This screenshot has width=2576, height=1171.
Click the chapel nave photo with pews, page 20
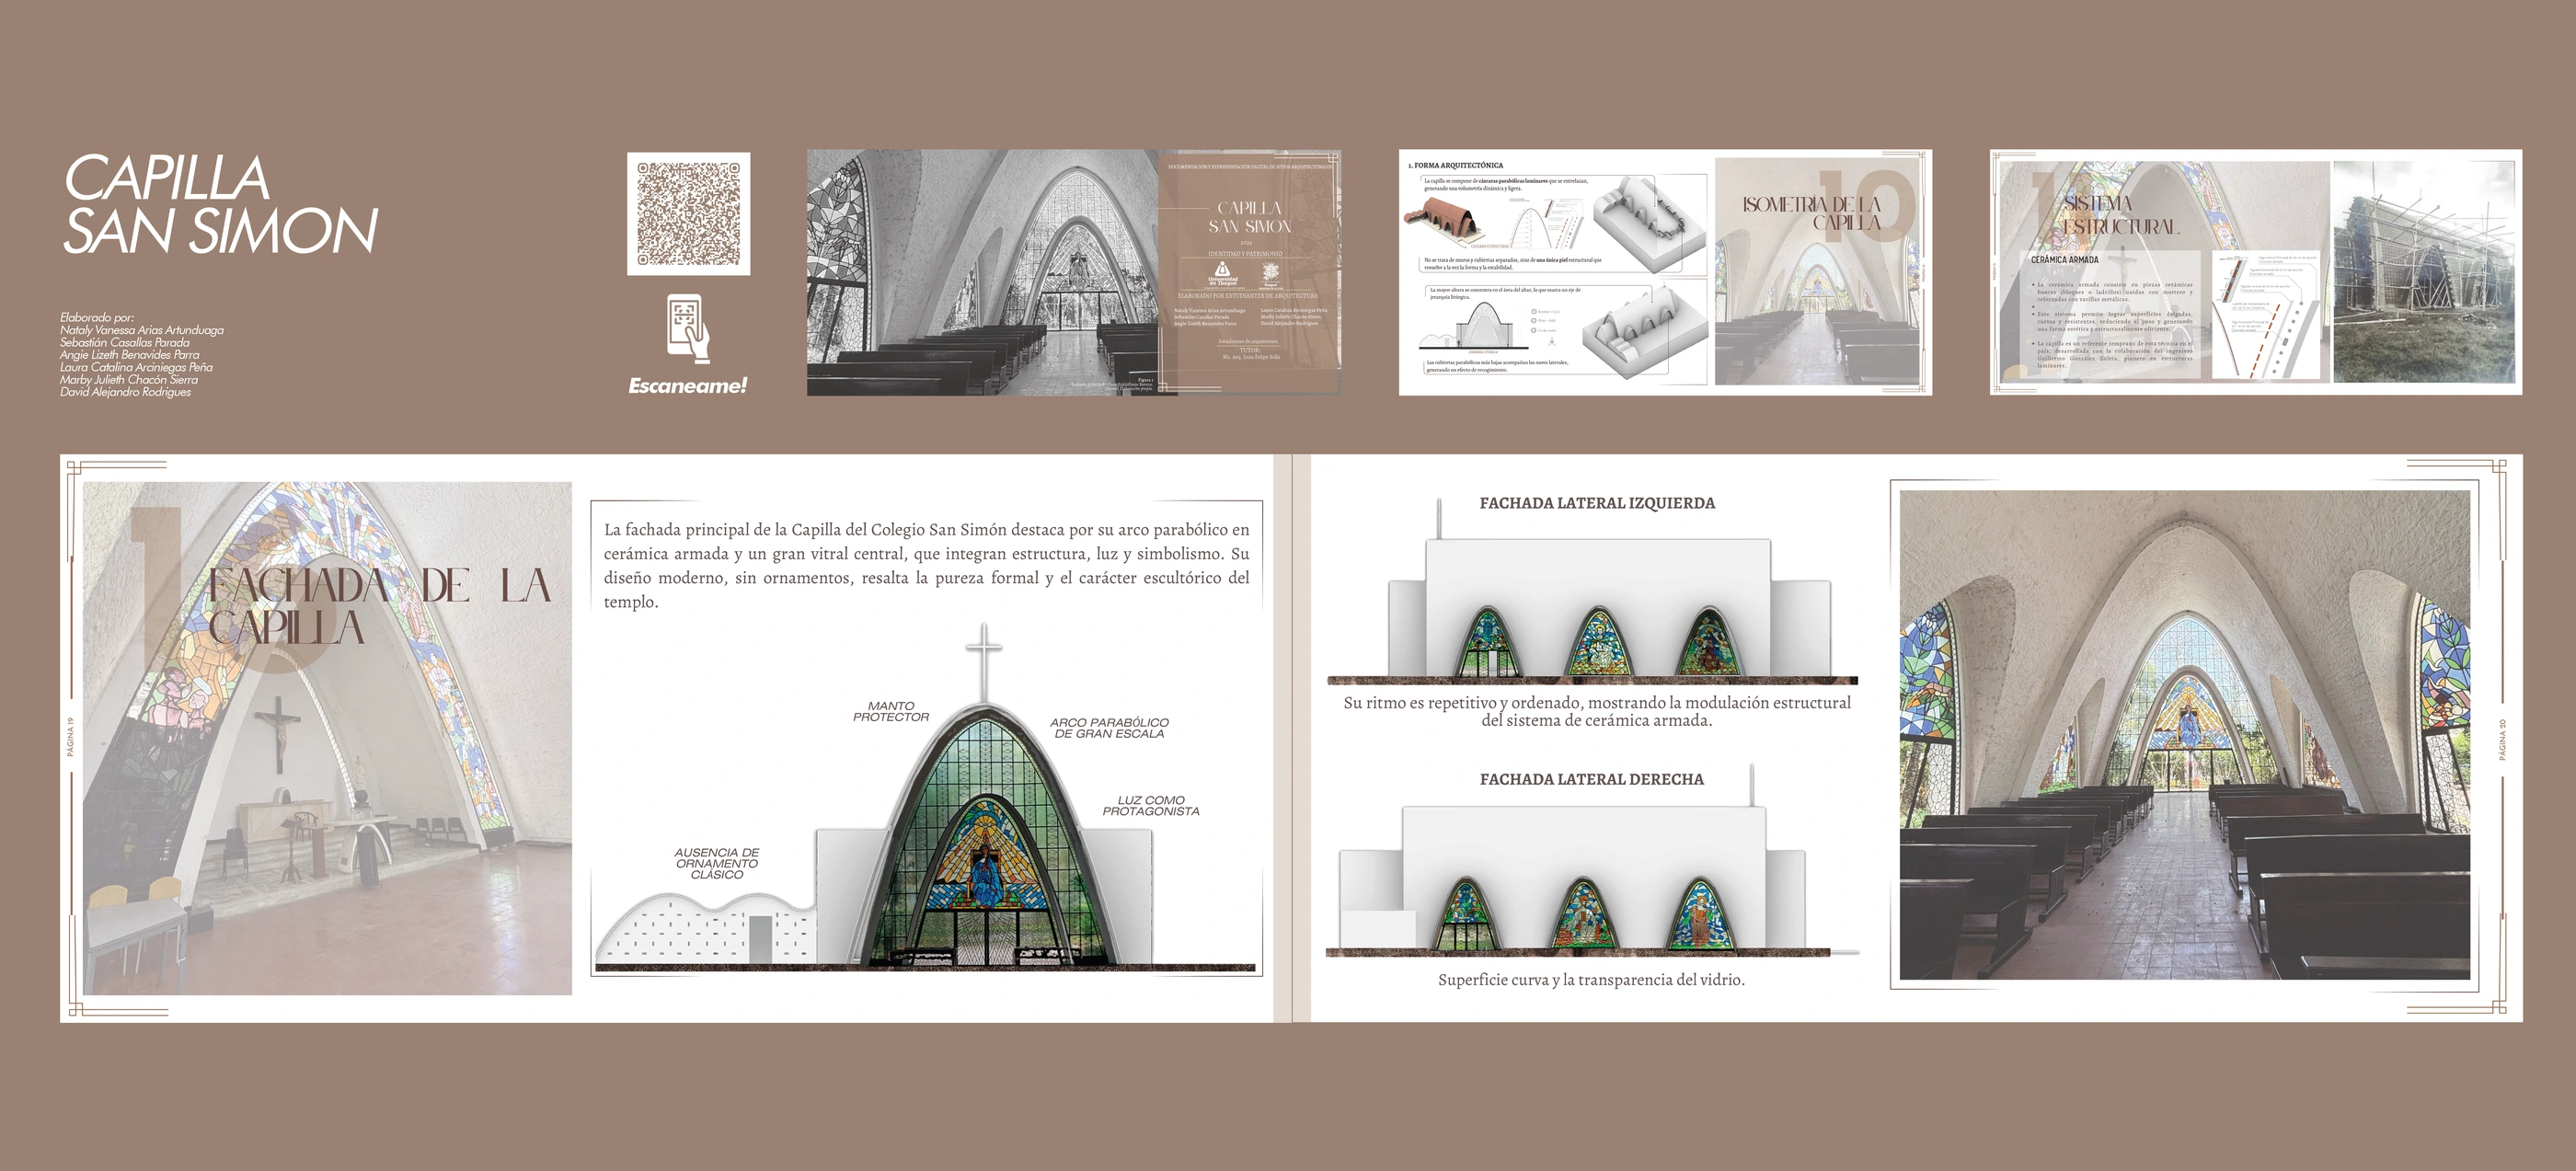2185,735
